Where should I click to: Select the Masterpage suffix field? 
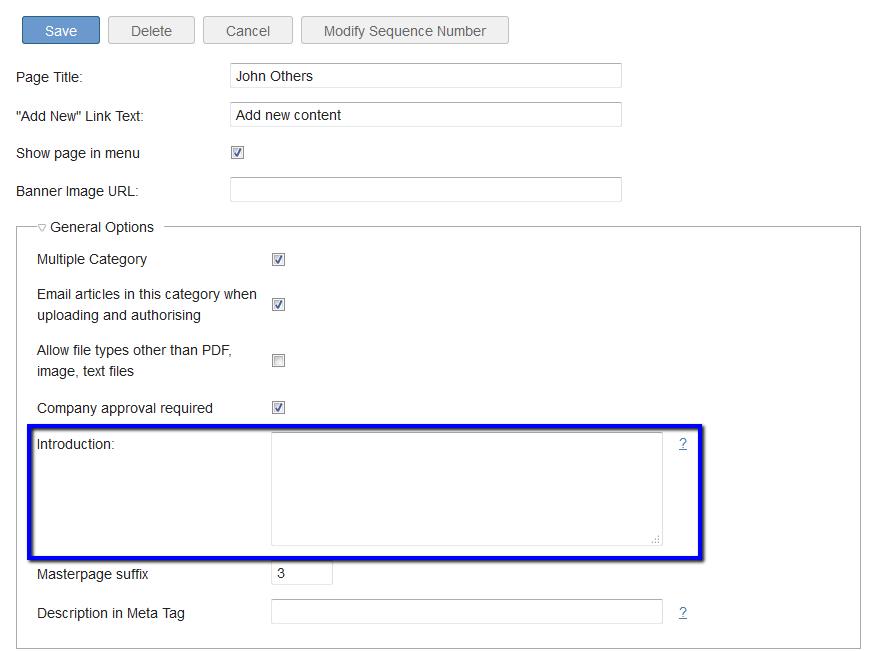coord(301,573)
